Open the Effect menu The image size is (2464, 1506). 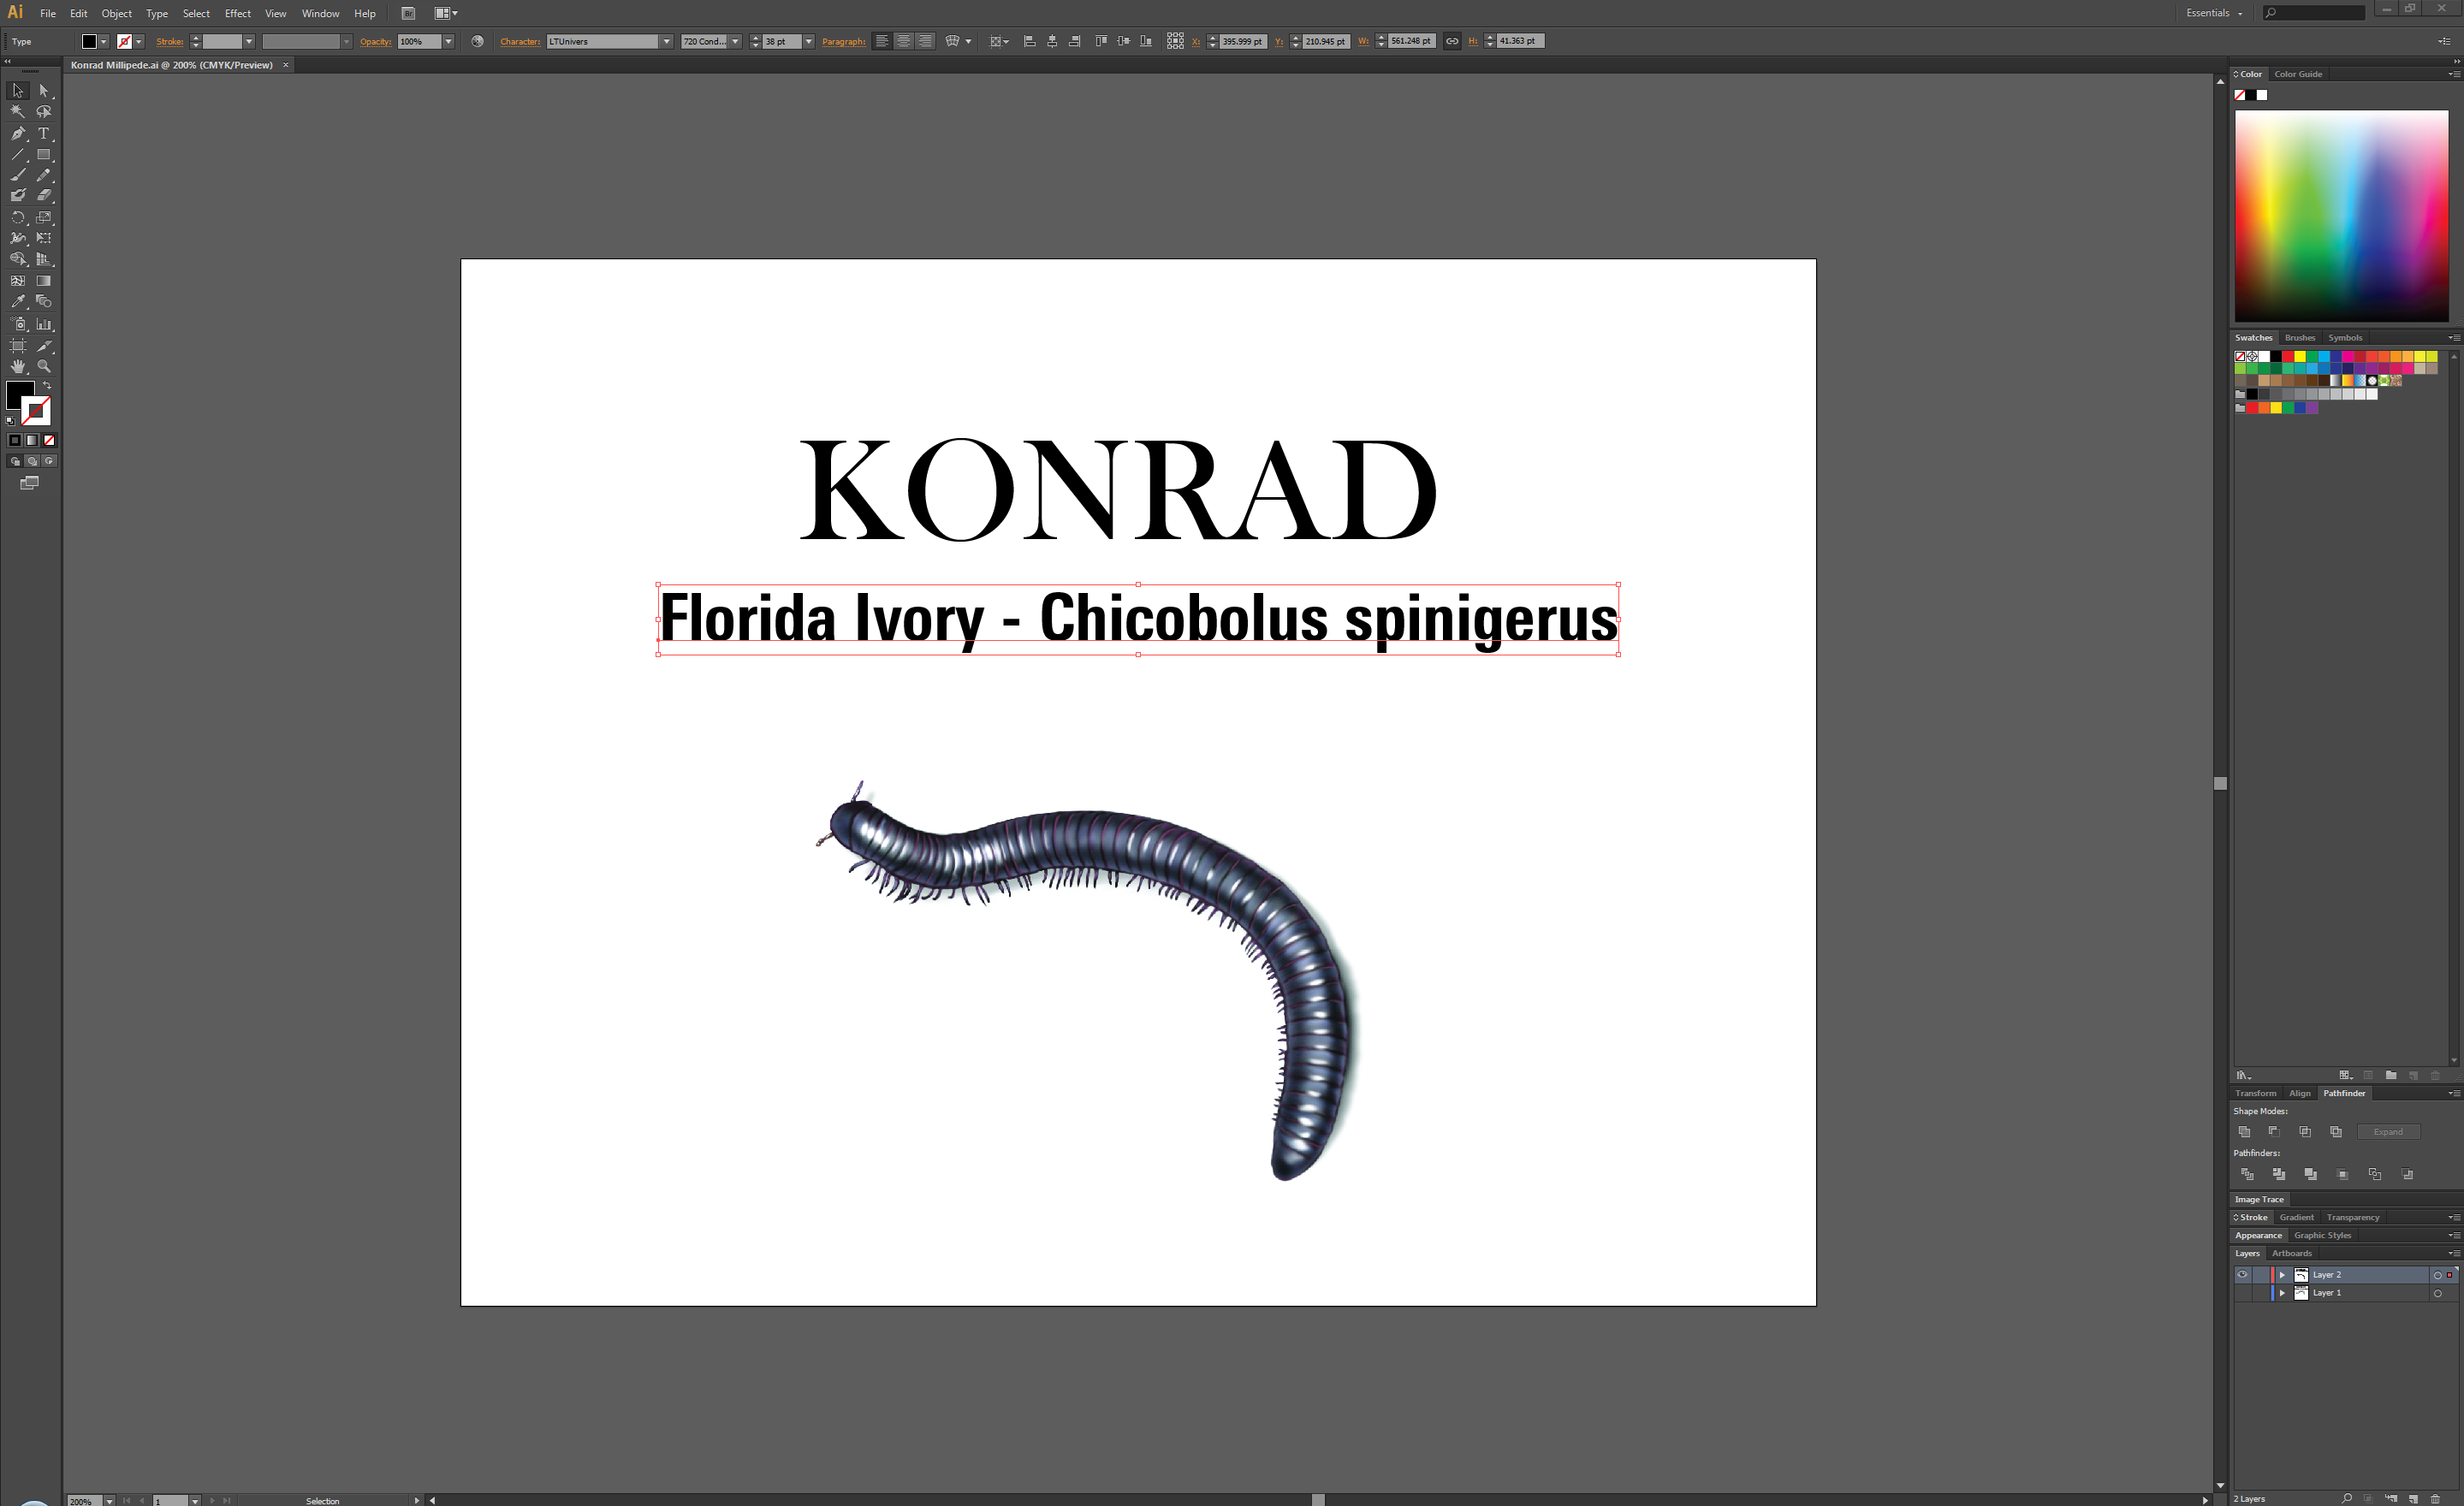[237, 13]
